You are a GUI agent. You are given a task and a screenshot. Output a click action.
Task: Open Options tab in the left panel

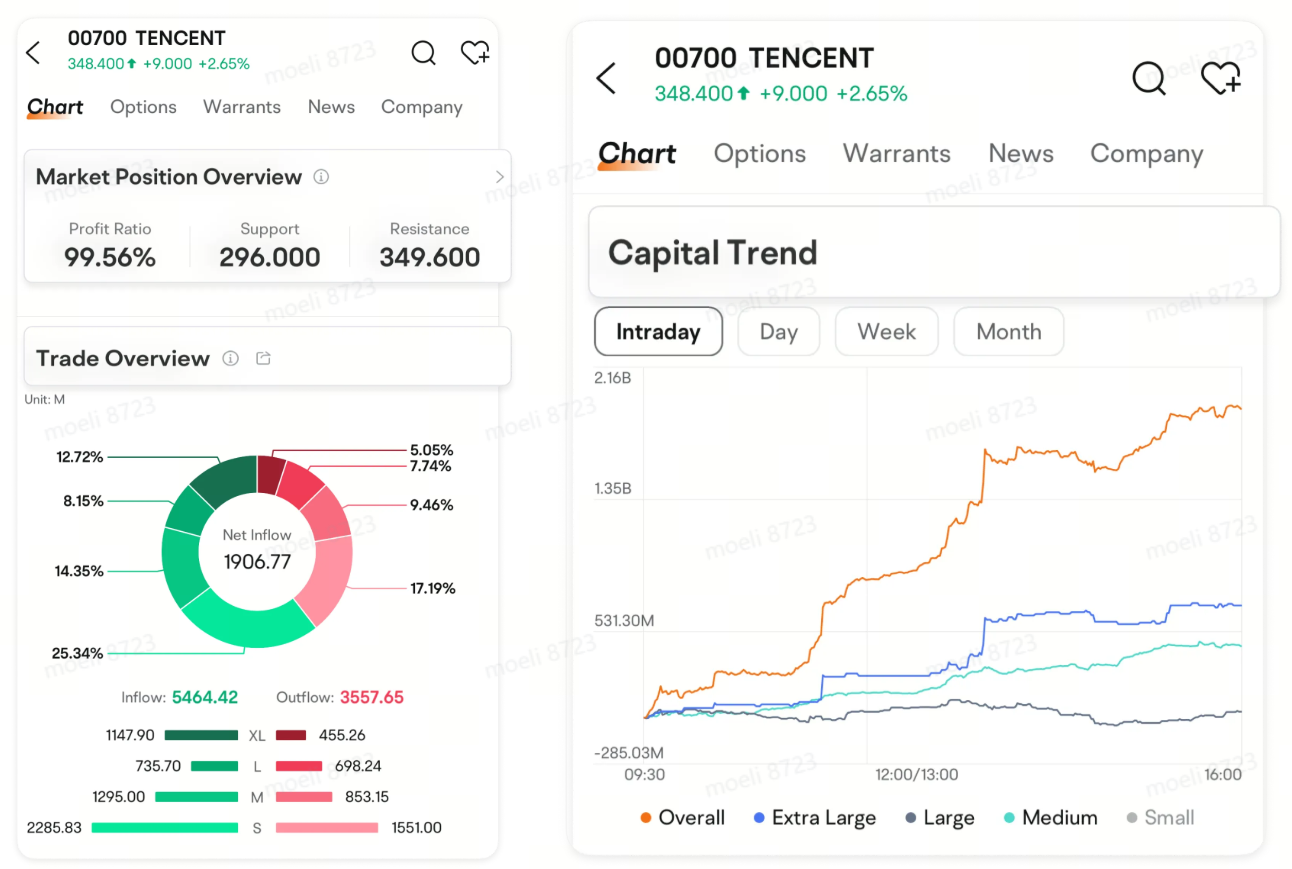143,107
